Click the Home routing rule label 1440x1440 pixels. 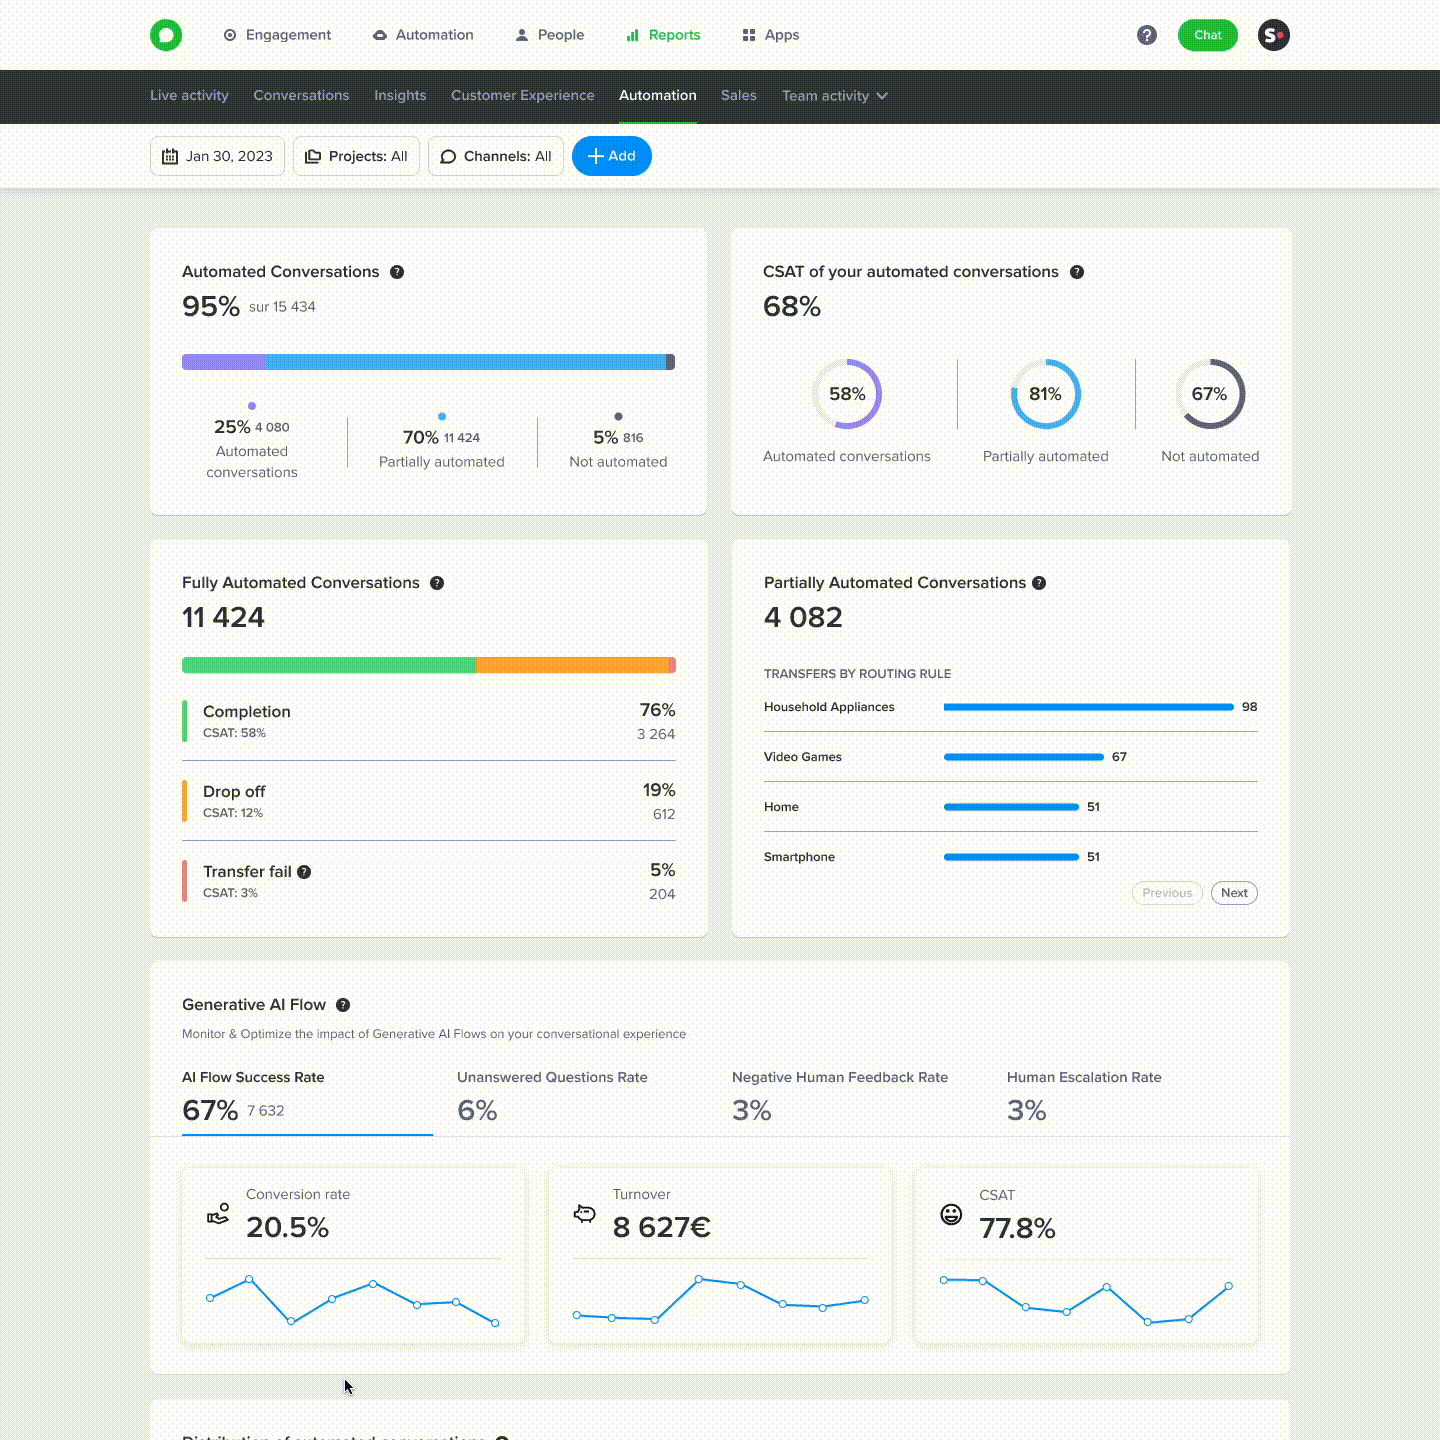(x=781, y=807)
